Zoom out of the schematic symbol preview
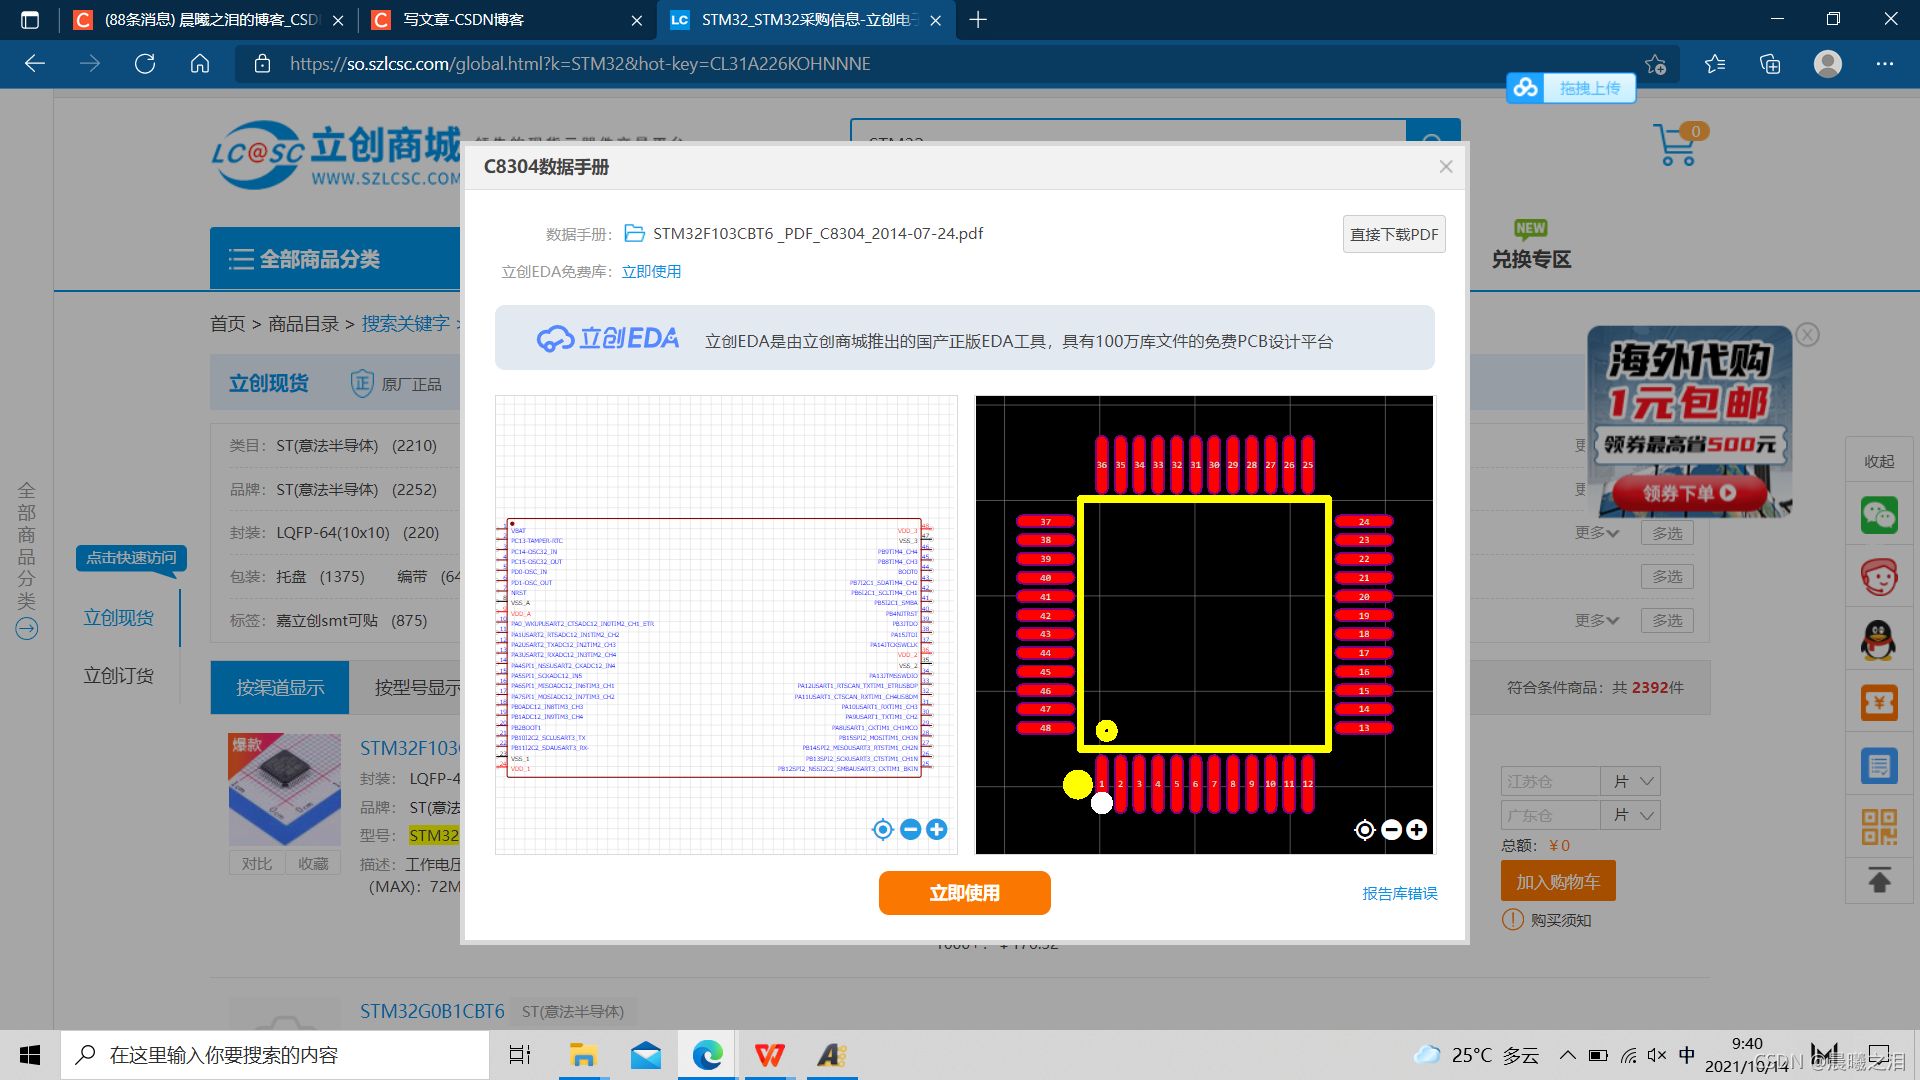The height and width of the screenshot is (1080, 1920). tap(910, 829)
